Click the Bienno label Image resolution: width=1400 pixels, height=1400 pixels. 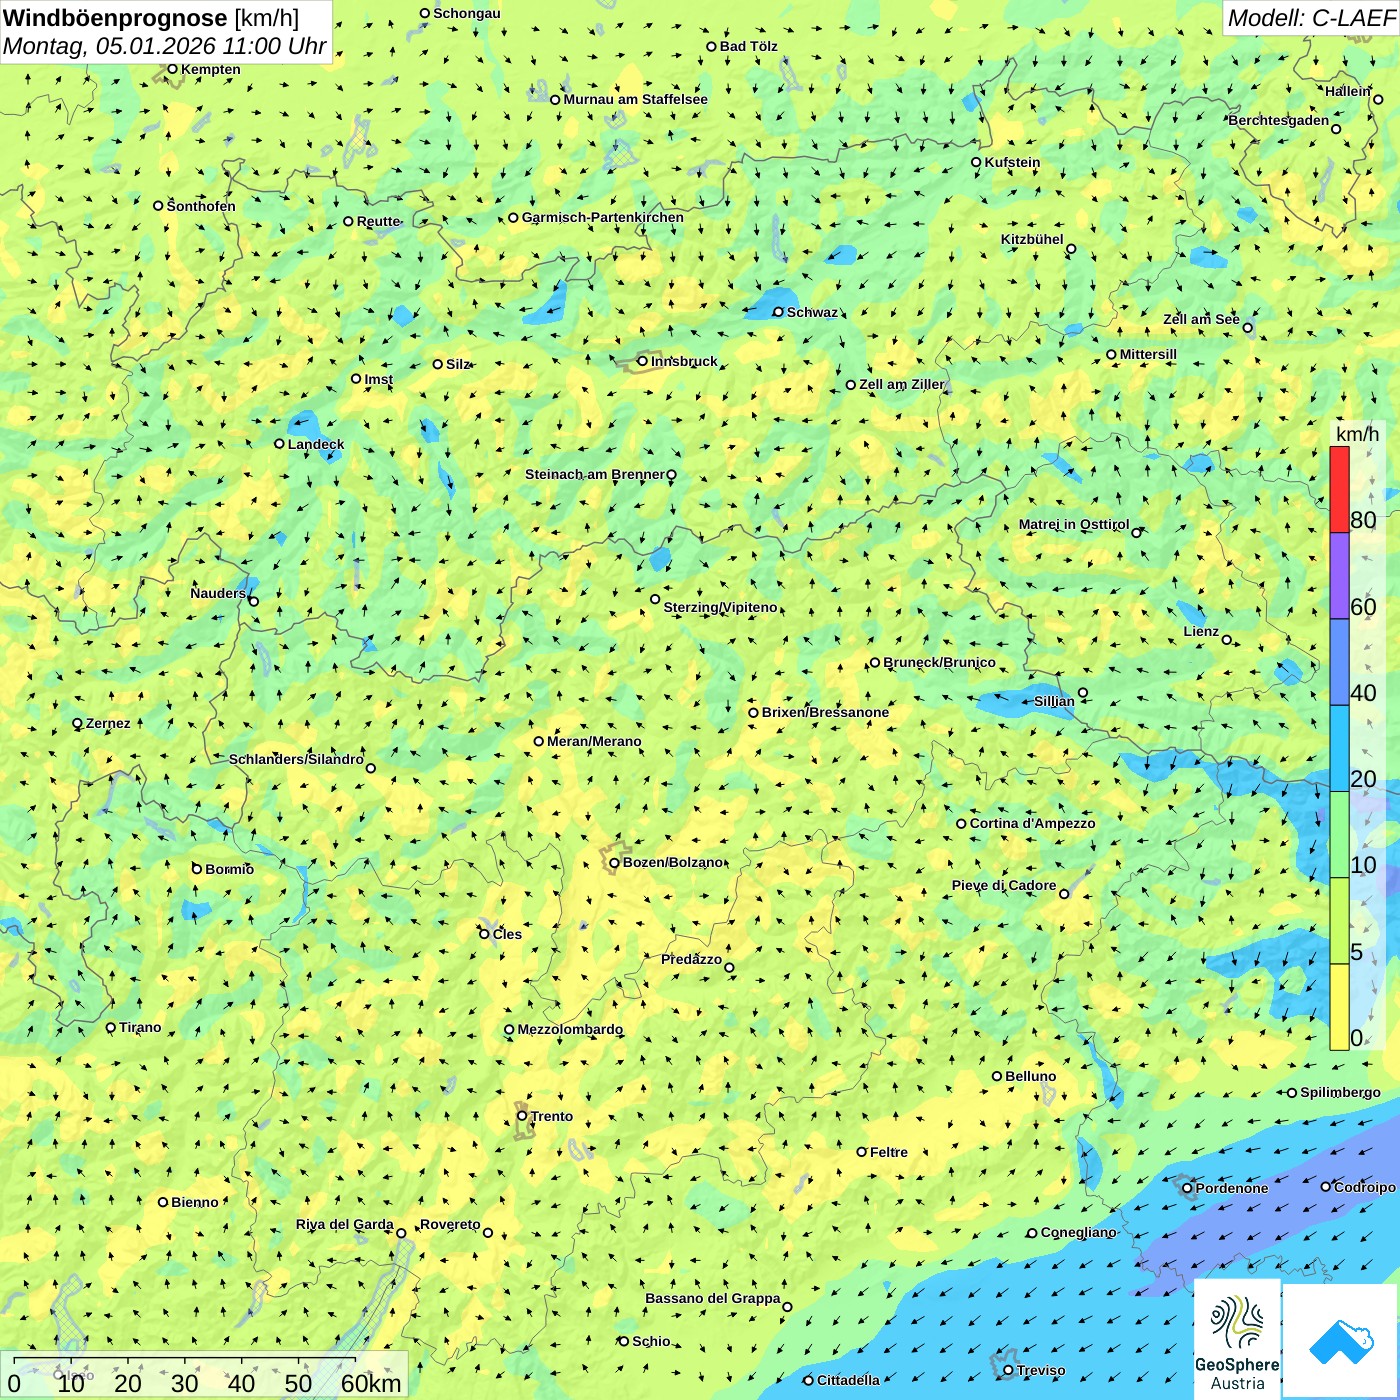[x=194, y=1202]
